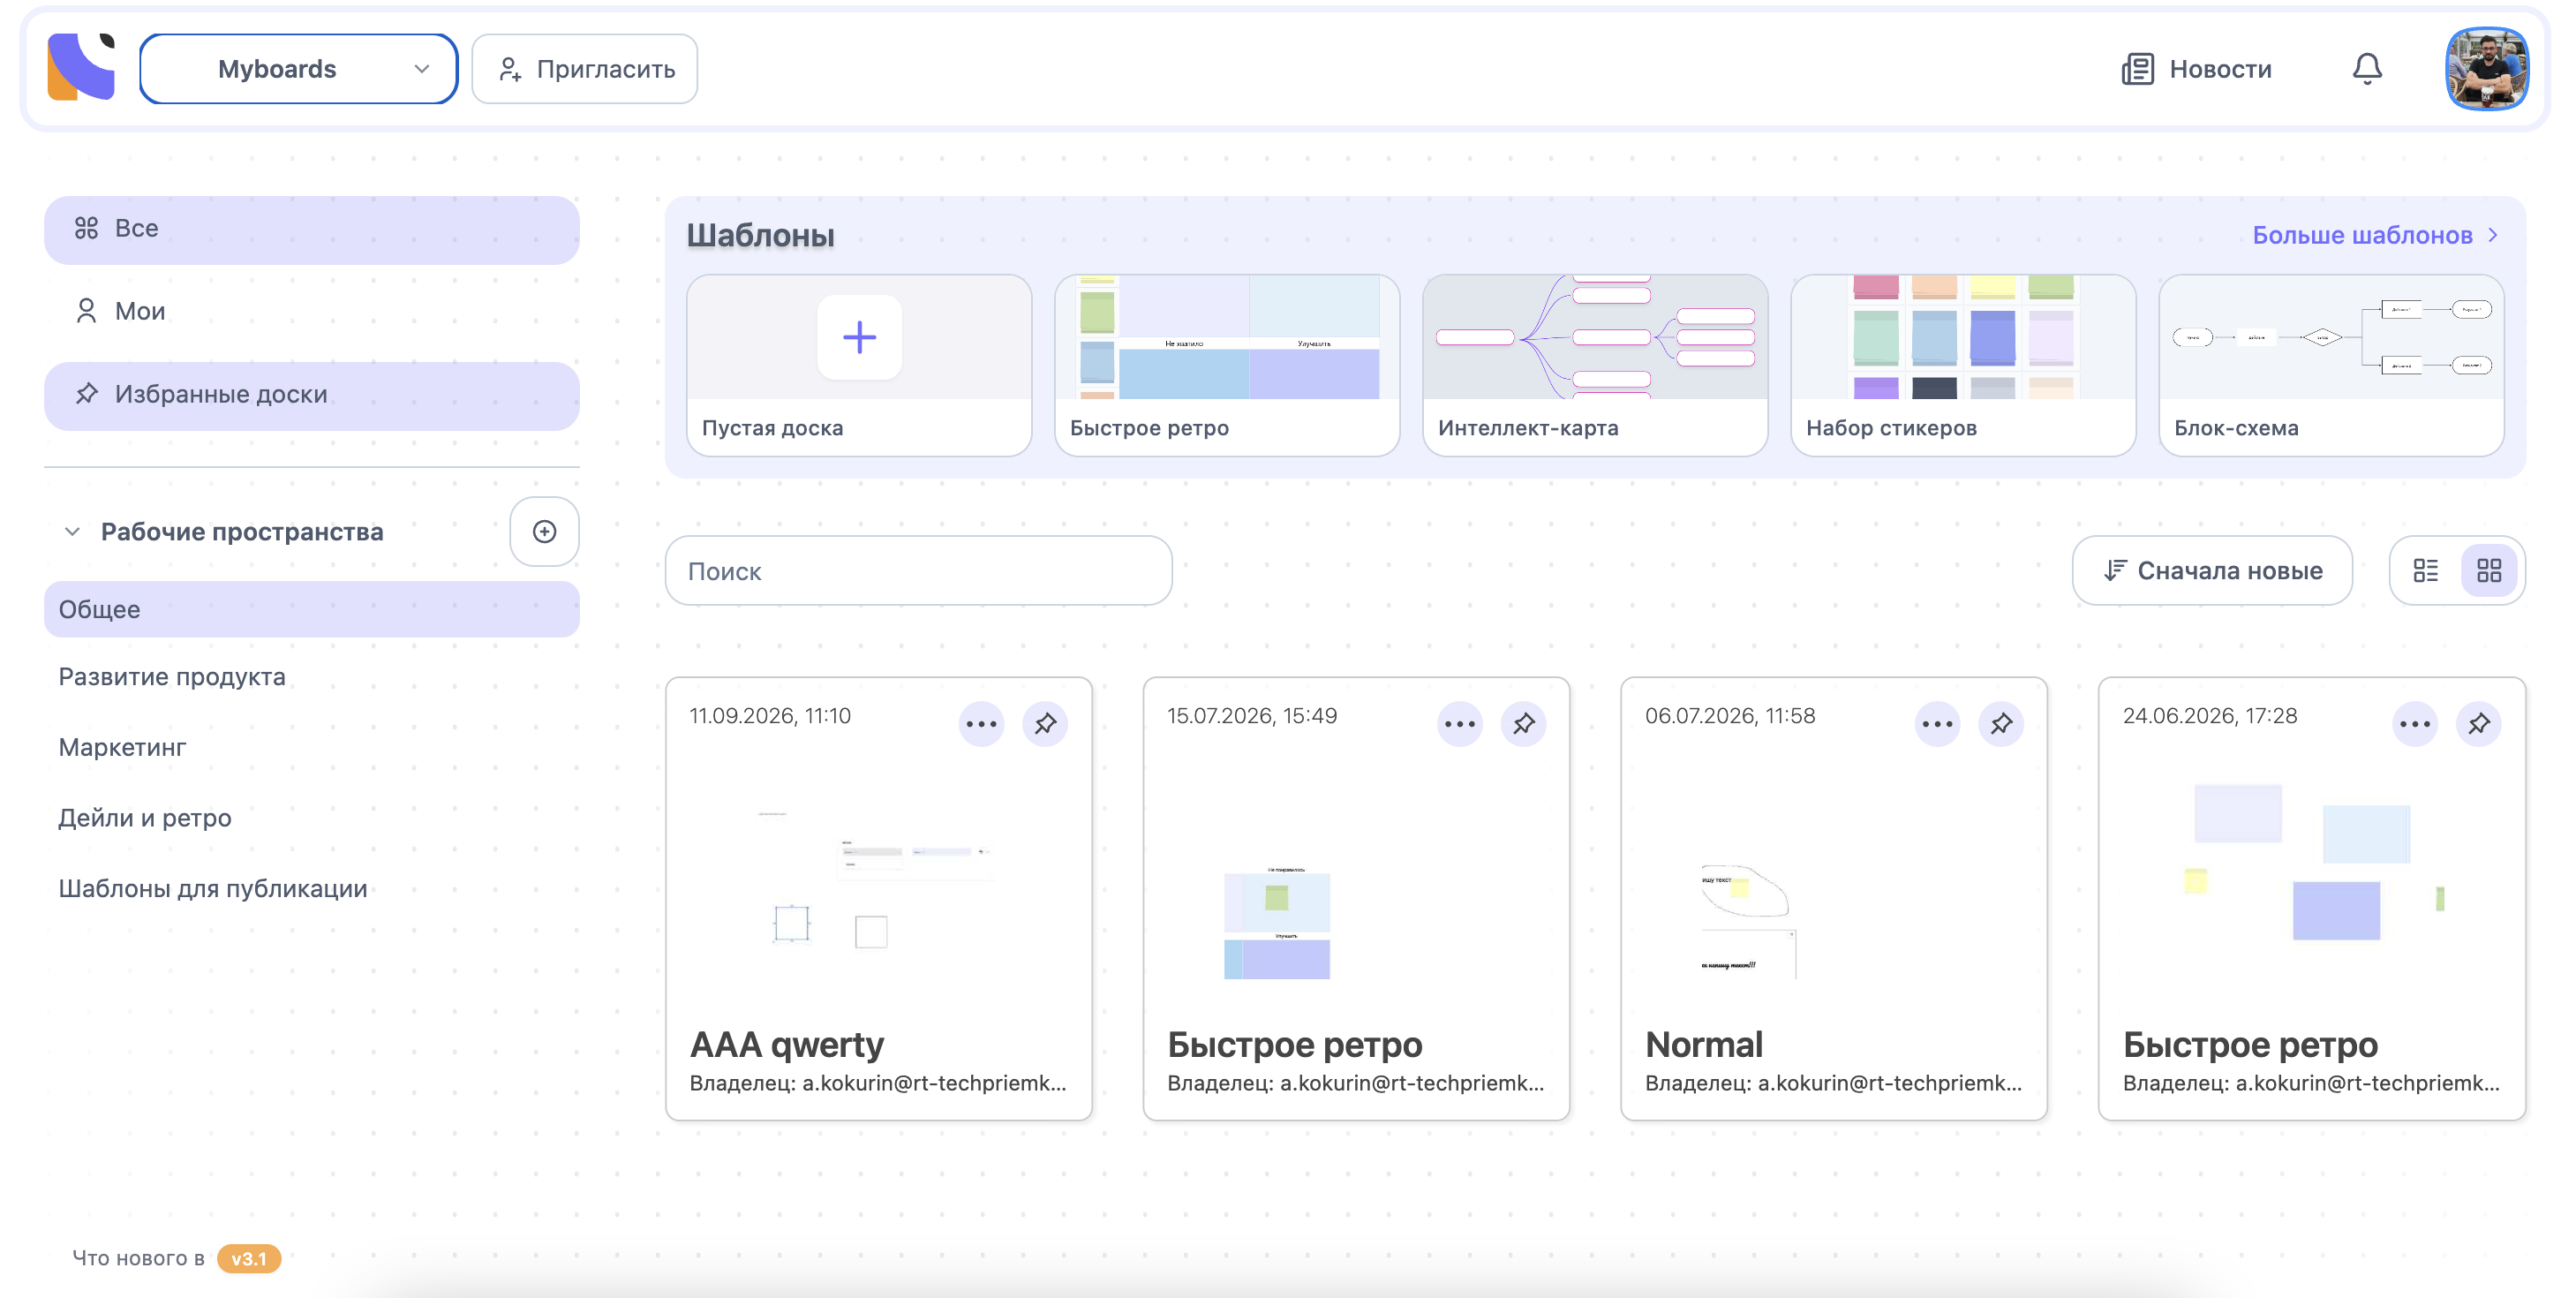Pin the Normal board
2576x1298 pixels.
click(x=2001, y=723)
